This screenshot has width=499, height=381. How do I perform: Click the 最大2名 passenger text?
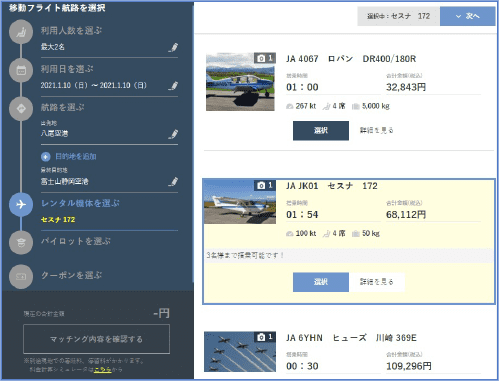click(53, 47)
